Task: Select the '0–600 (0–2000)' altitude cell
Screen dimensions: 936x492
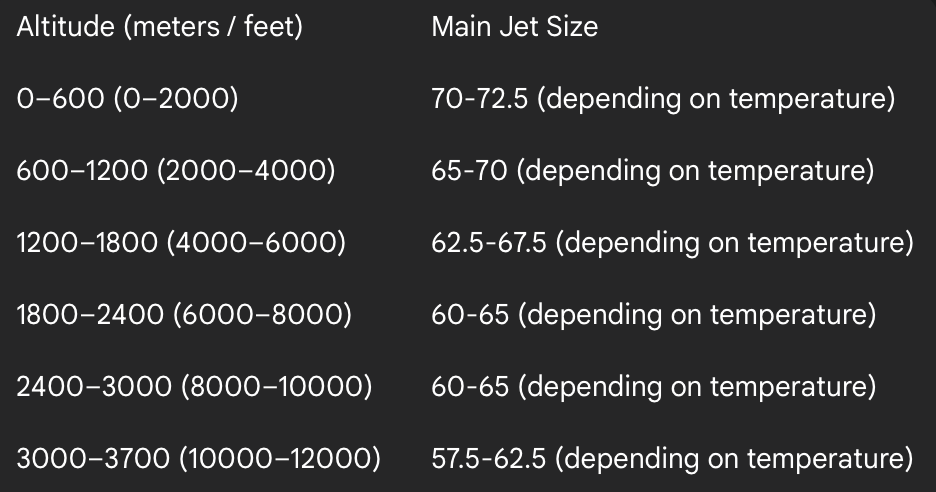Action: [127, 99]
